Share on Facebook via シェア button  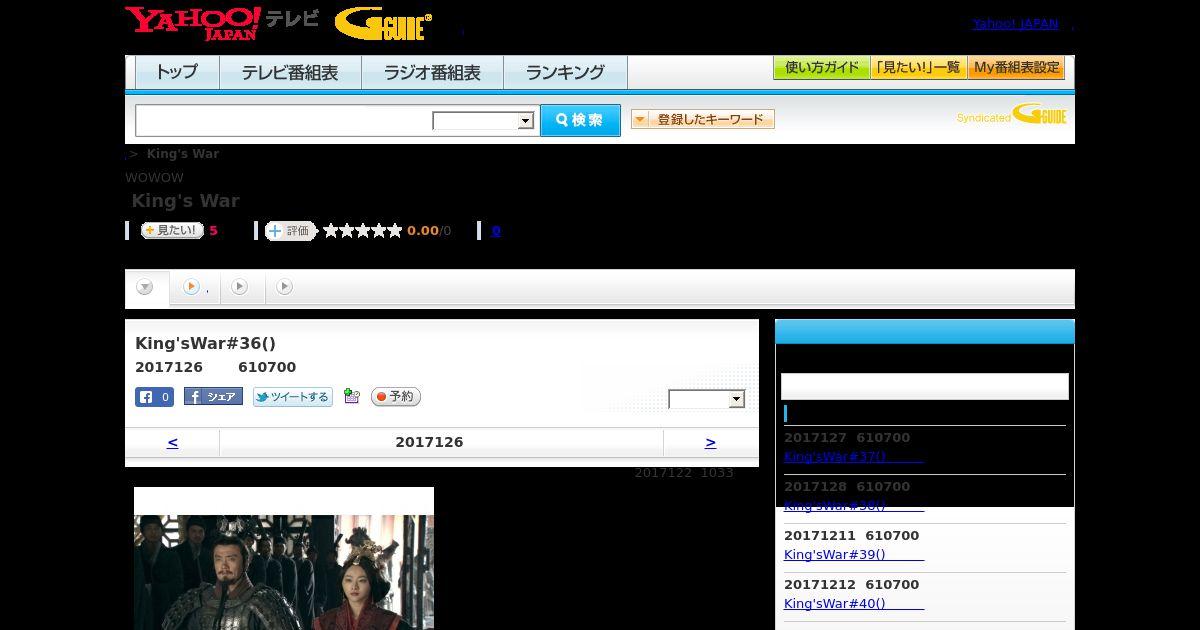(x=213, y=397)
